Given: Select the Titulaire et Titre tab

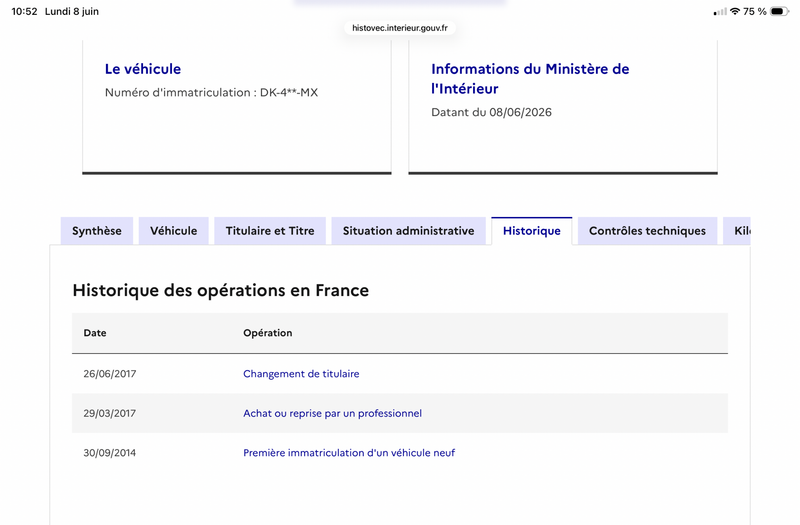Looking at the screenshot, I should (270, 231).
